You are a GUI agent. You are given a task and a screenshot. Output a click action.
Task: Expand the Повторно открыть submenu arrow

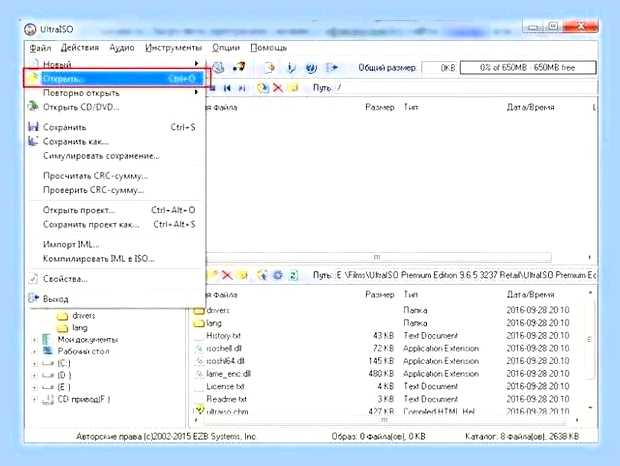pyautogui.click(x=197, y=92)
